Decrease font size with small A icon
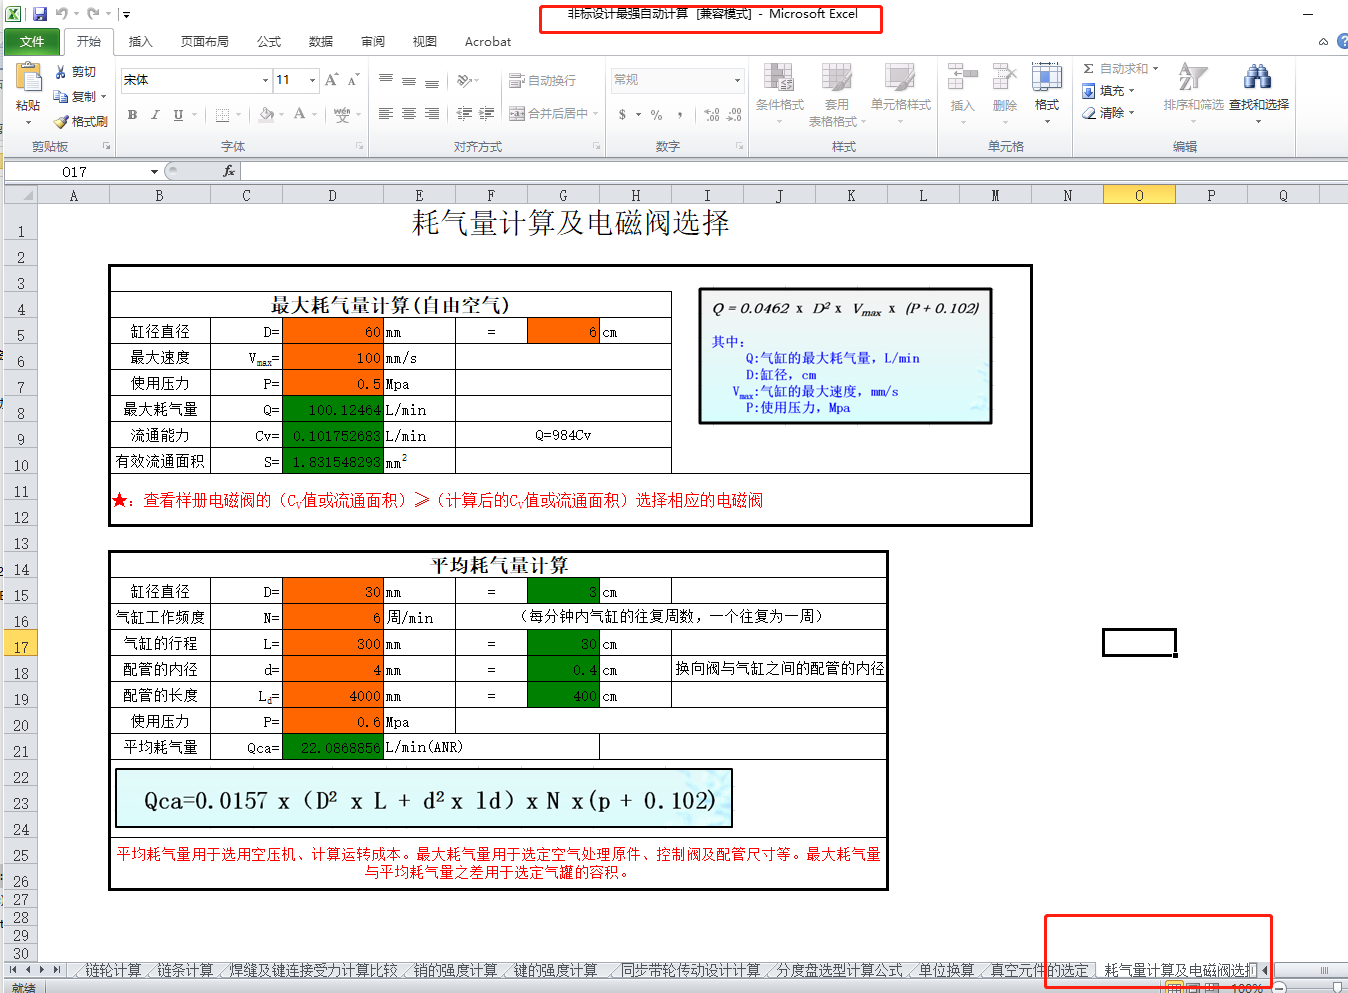Viewport: 1348px width, 993px height. pos(353,79)
